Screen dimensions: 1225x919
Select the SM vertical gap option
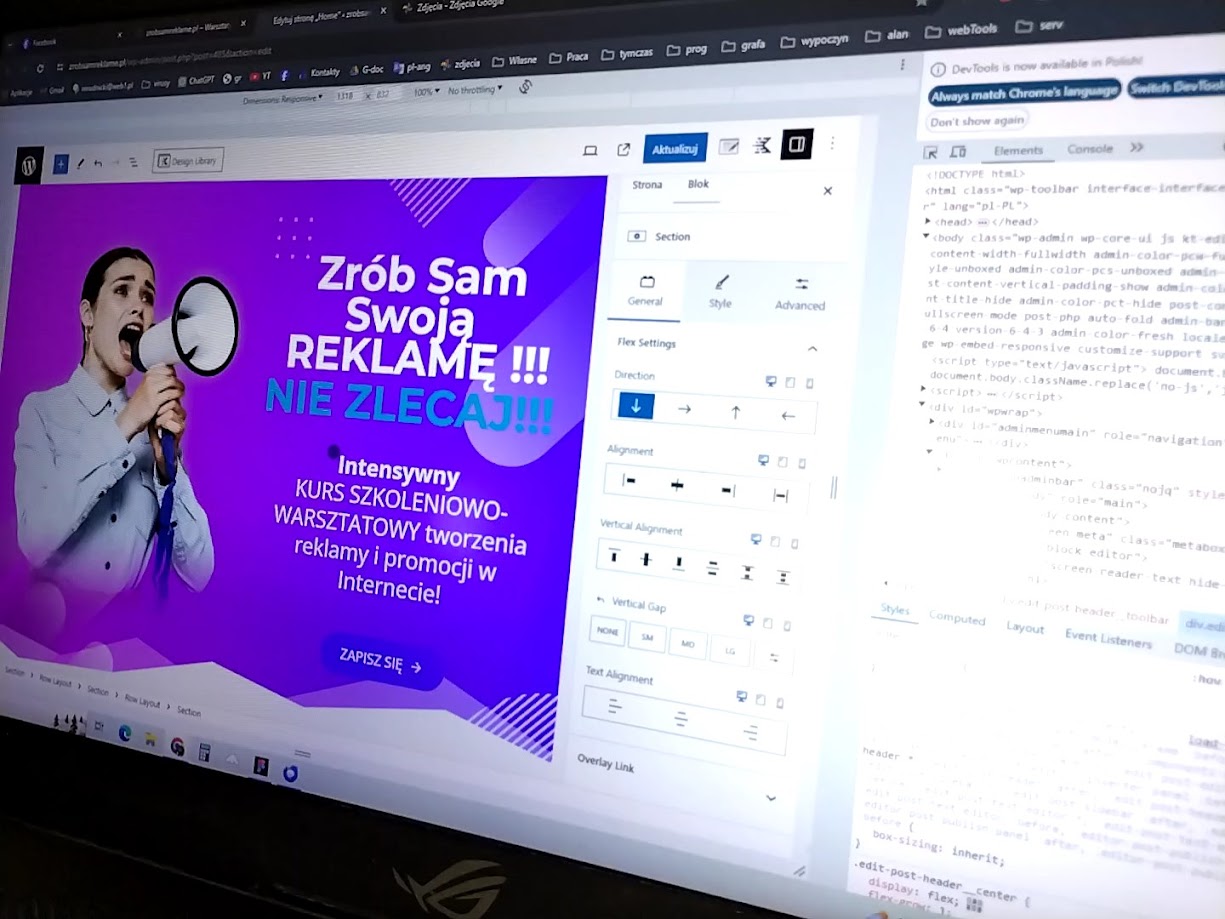click(x=647, y=637)
